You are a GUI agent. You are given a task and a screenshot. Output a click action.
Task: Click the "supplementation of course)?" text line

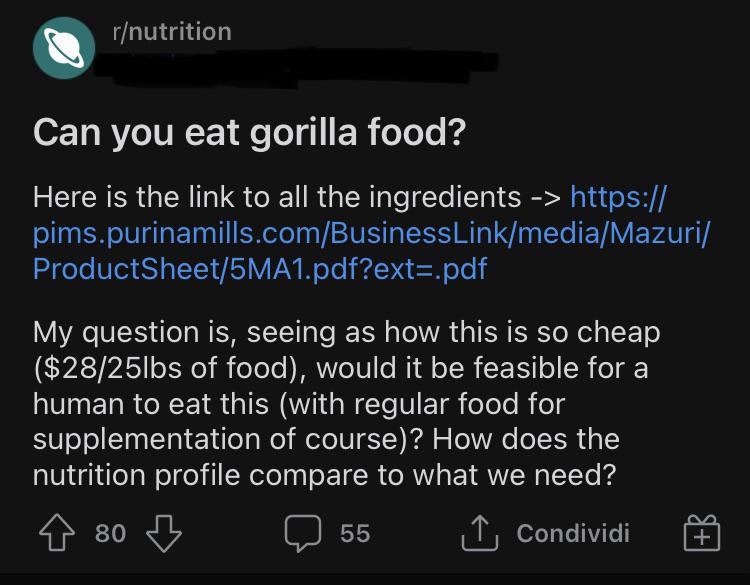[x=228, y=440]
